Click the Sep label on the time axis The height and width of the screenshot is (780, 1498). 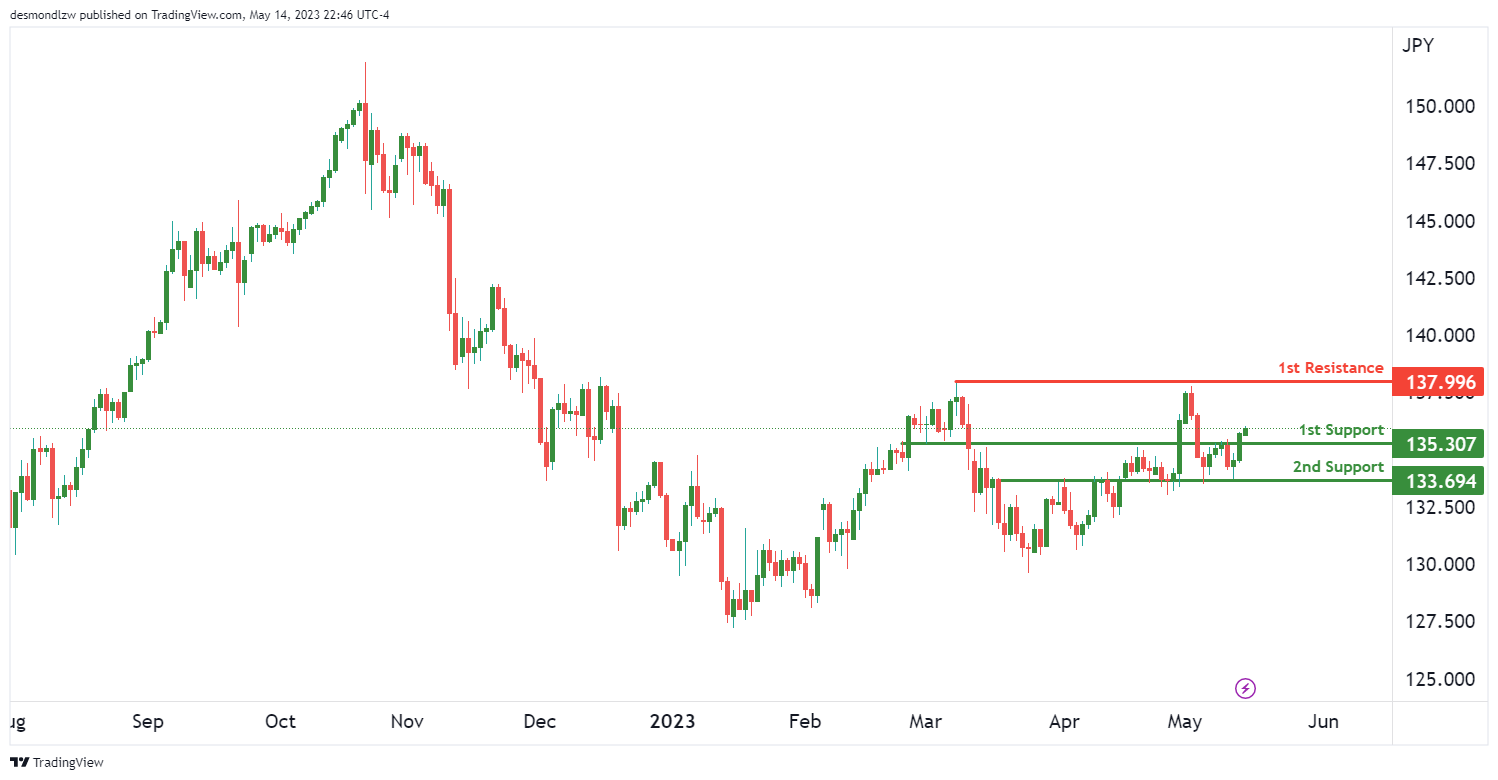148,721
